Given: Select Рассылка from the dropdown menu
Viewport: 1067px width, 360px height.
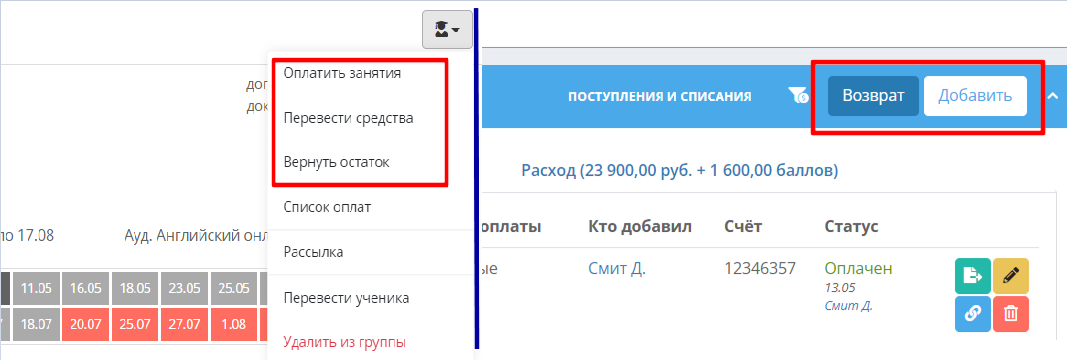Looking at the screenshot, I should tap(314, 252).
